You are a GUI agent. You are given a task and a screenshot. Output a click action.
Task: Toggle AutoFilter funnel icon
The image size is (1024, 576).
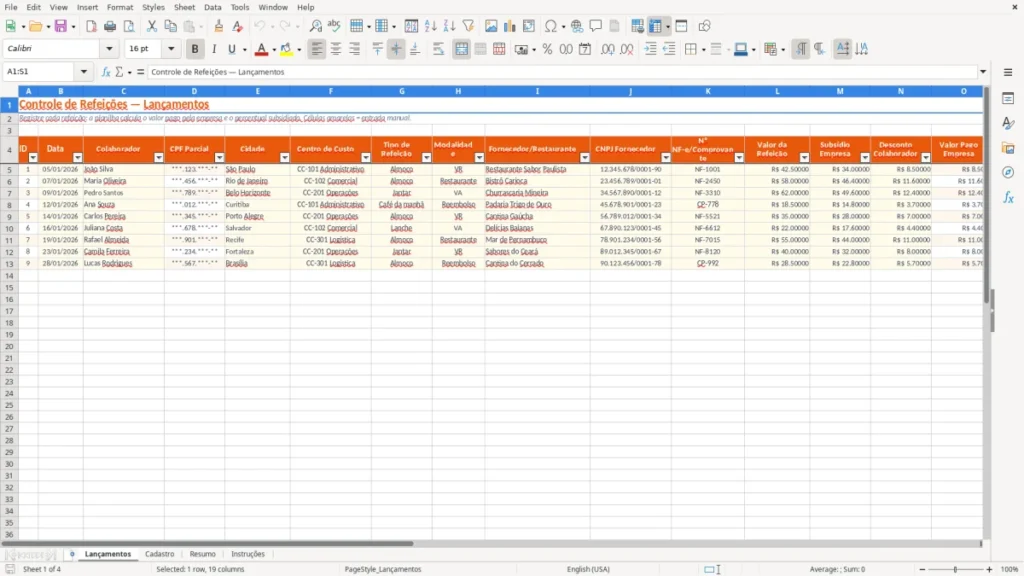pos(468,26)
